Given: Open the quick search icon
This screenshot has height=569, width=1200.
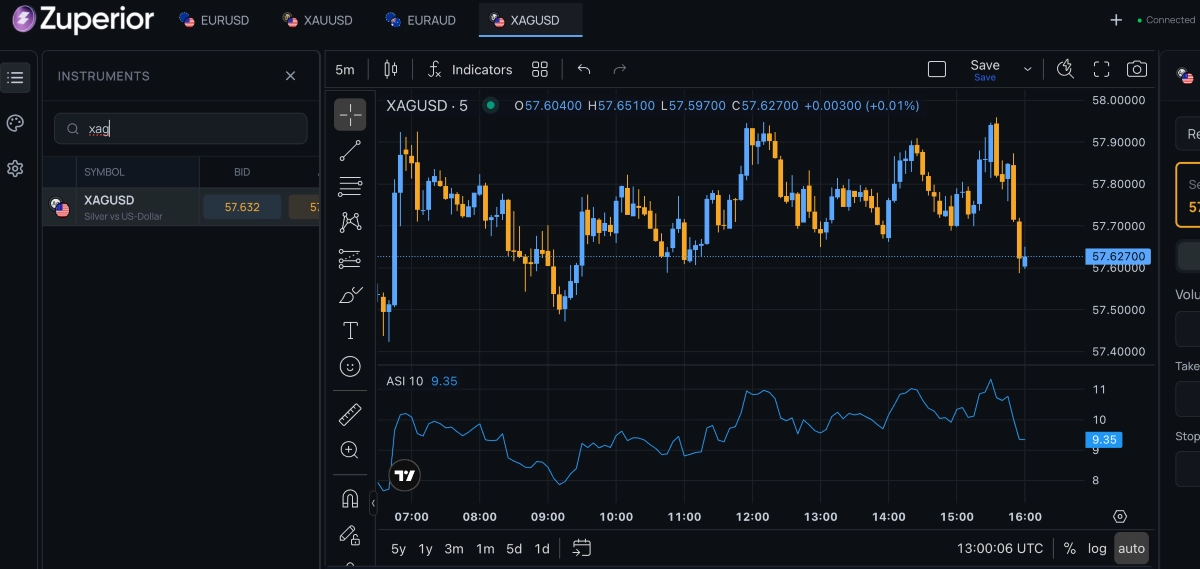Looking at the screenshot, I should point(1065,69).
